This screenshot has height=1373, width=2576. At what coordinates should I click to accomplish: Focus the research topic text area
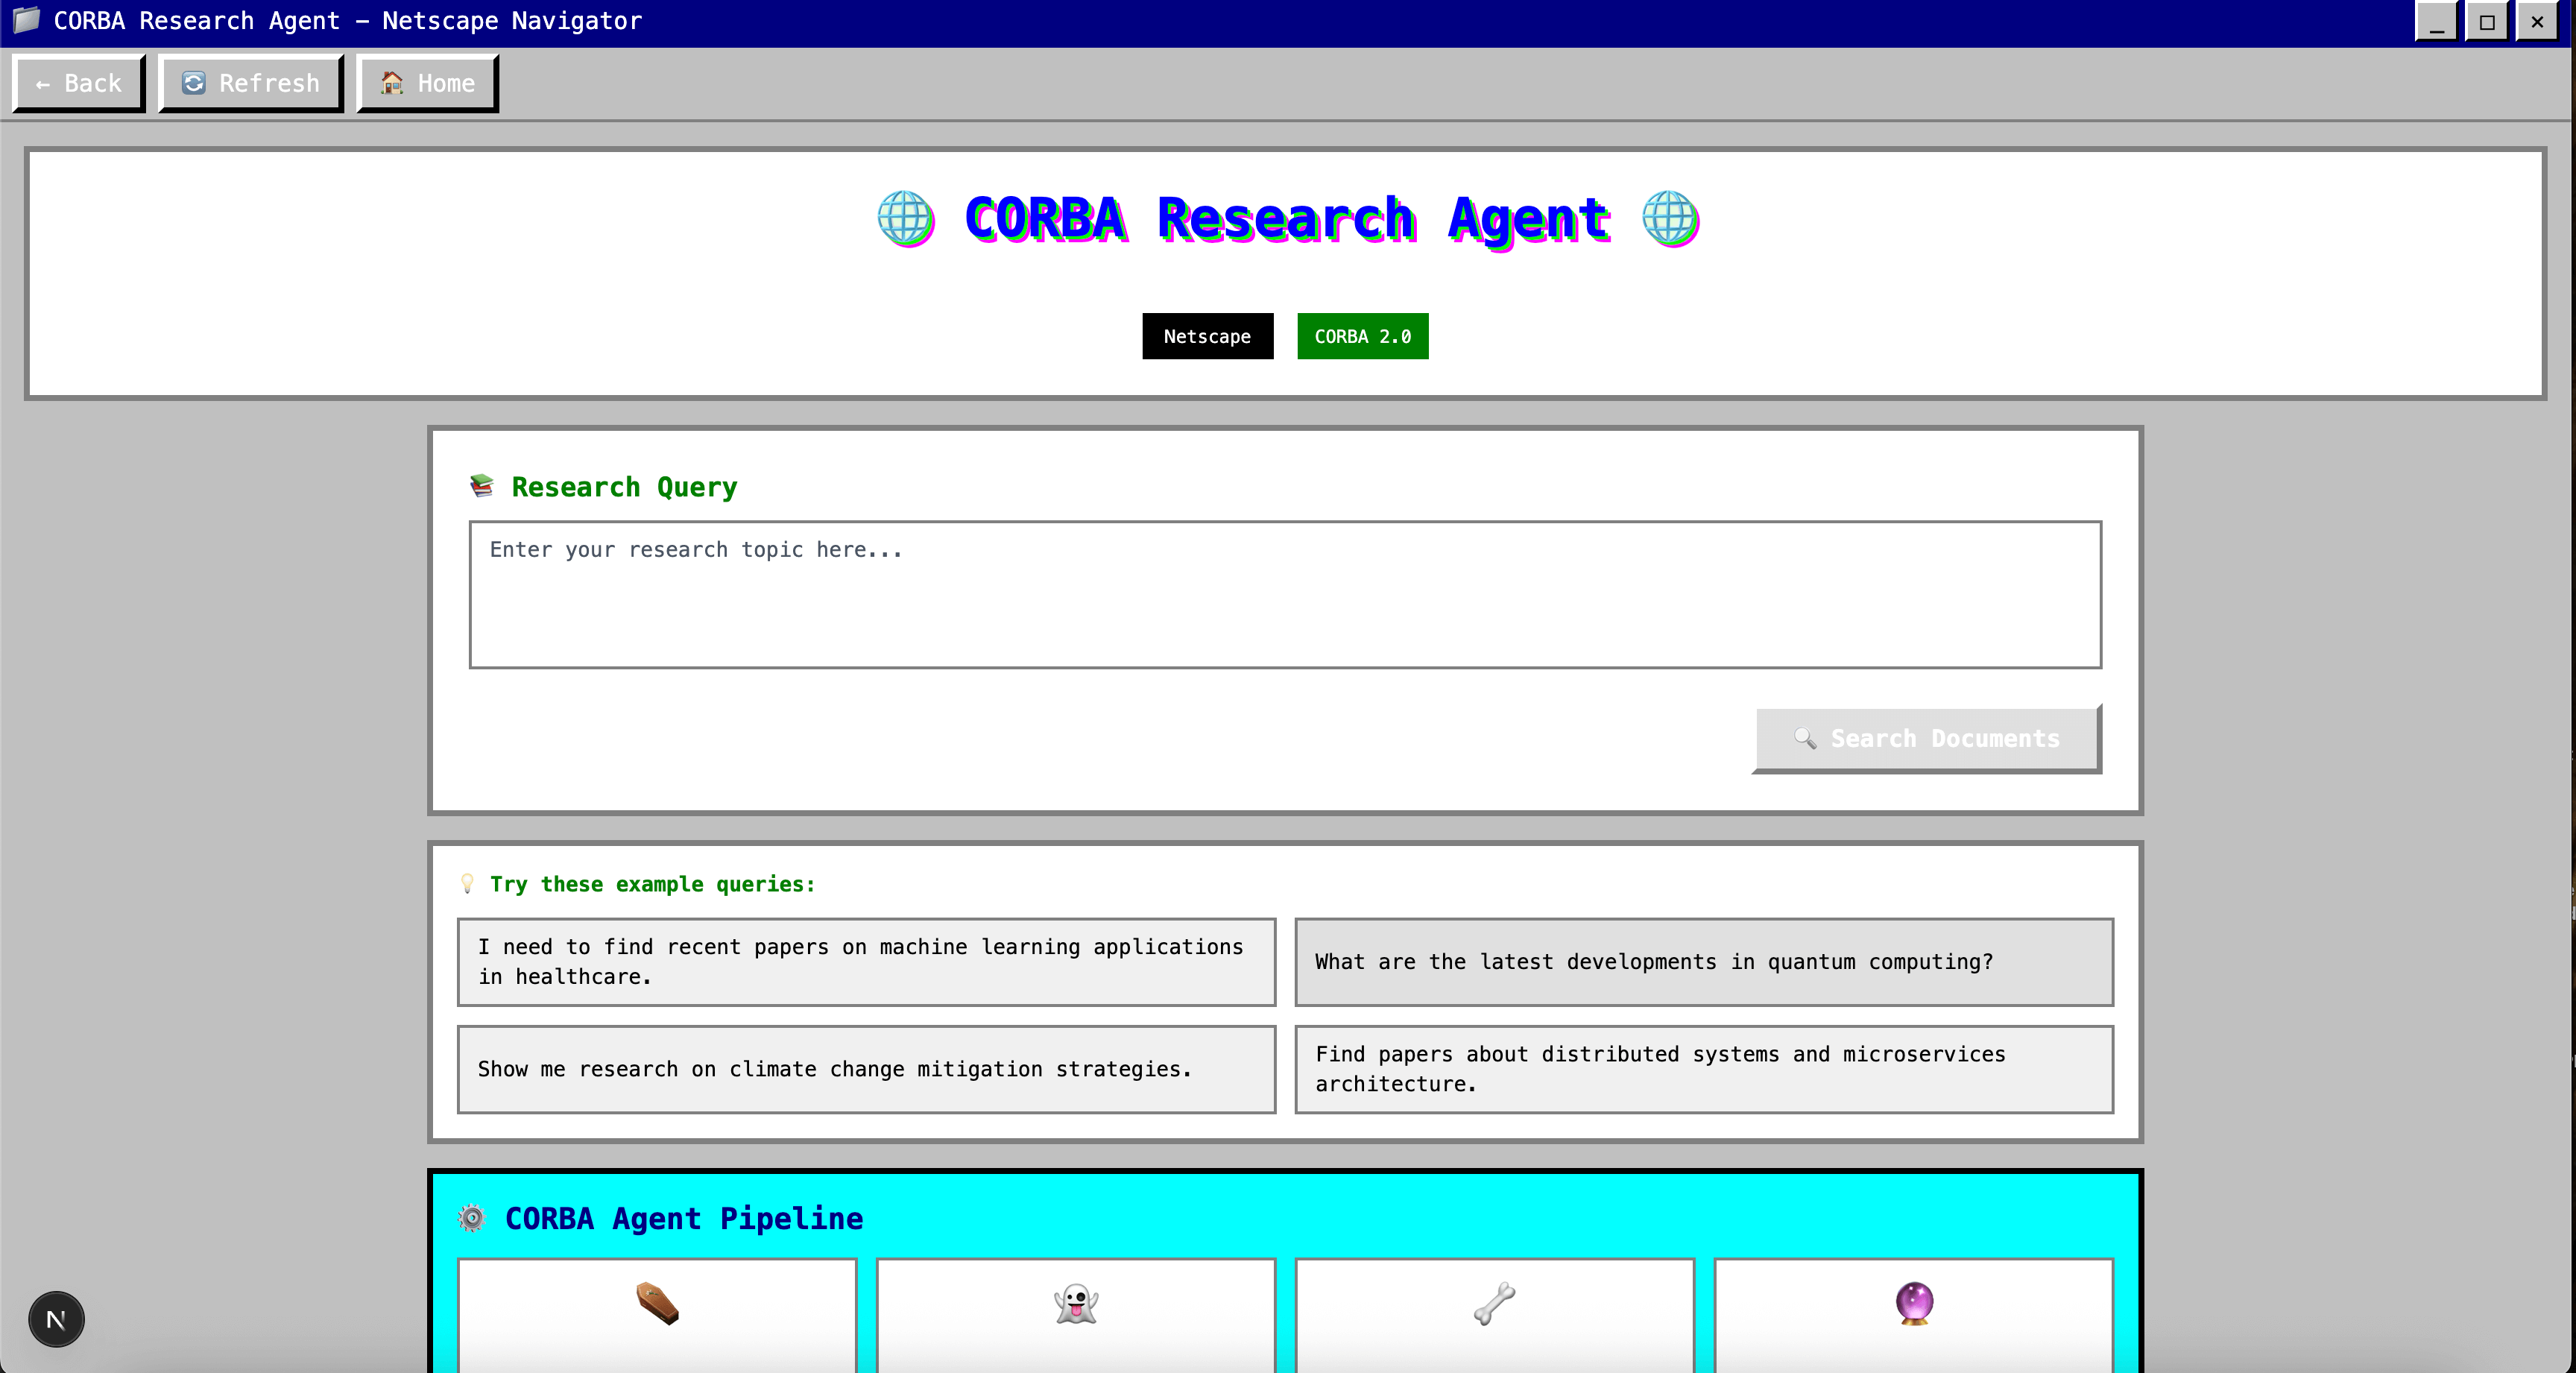[1285, 594]
